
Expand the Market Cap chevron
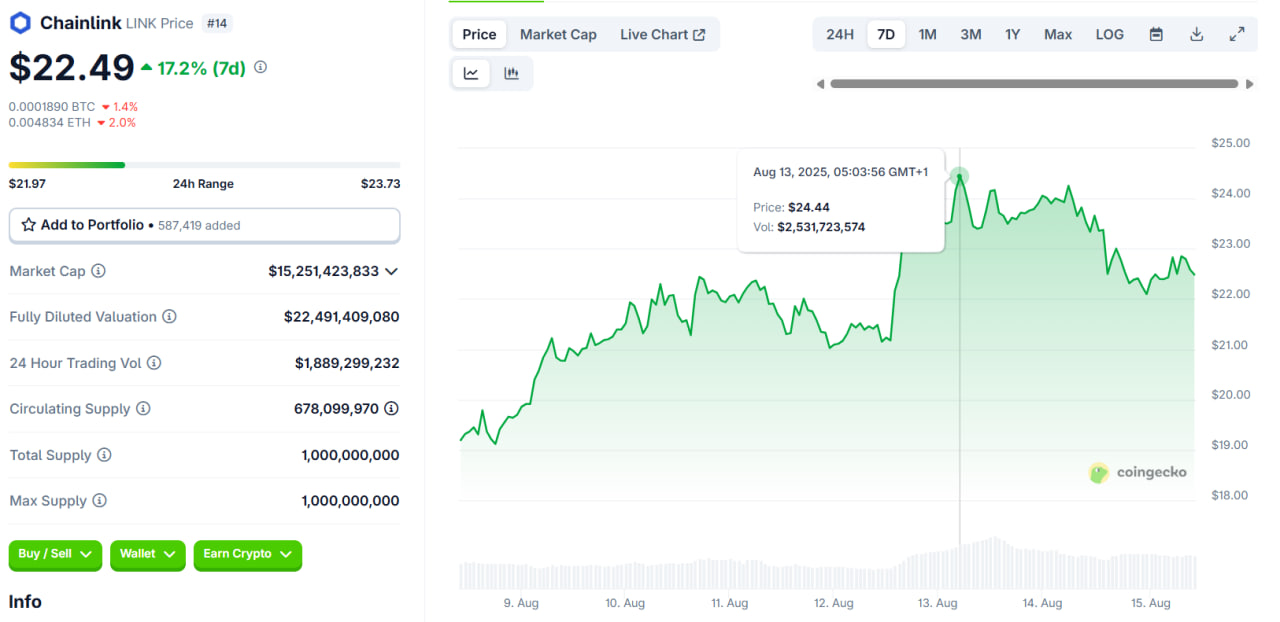[392, 271]
